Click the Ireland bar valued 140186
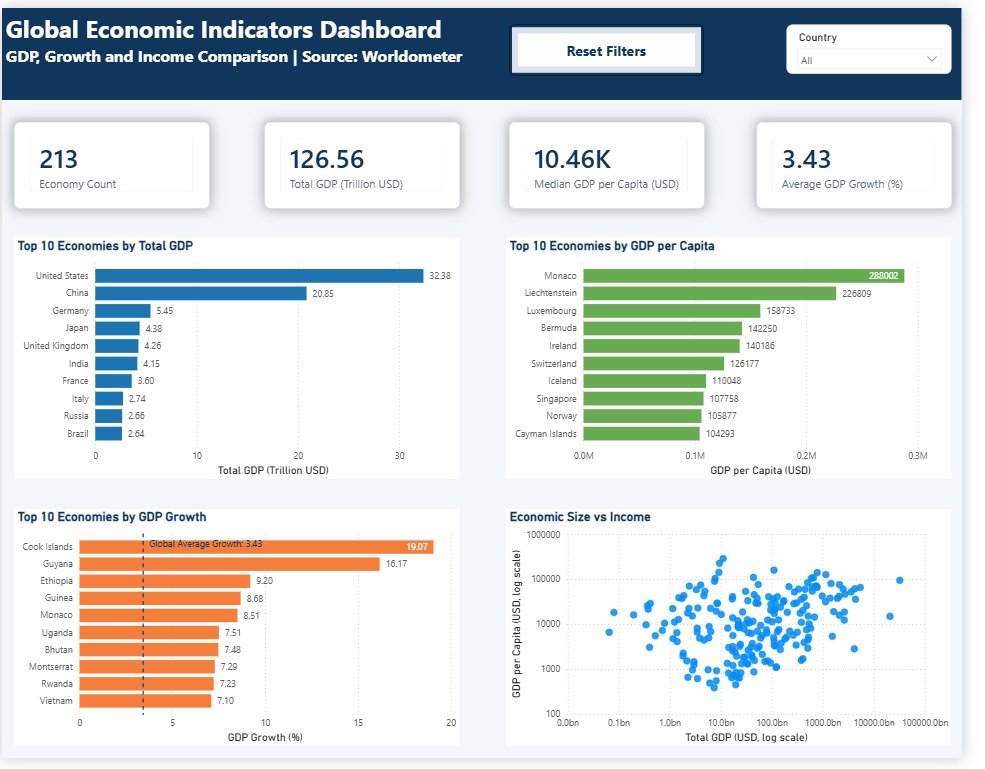 point(661,346)
